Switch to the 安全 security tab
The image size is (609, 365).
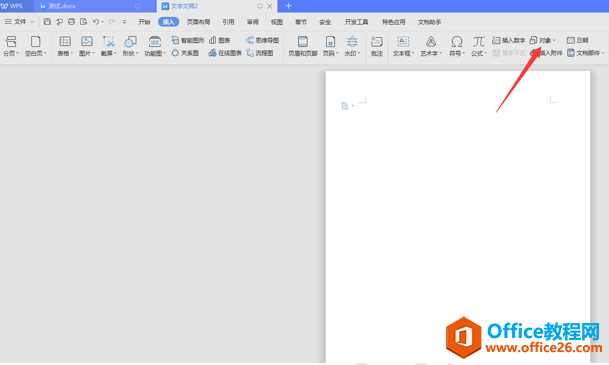point(325,22)
